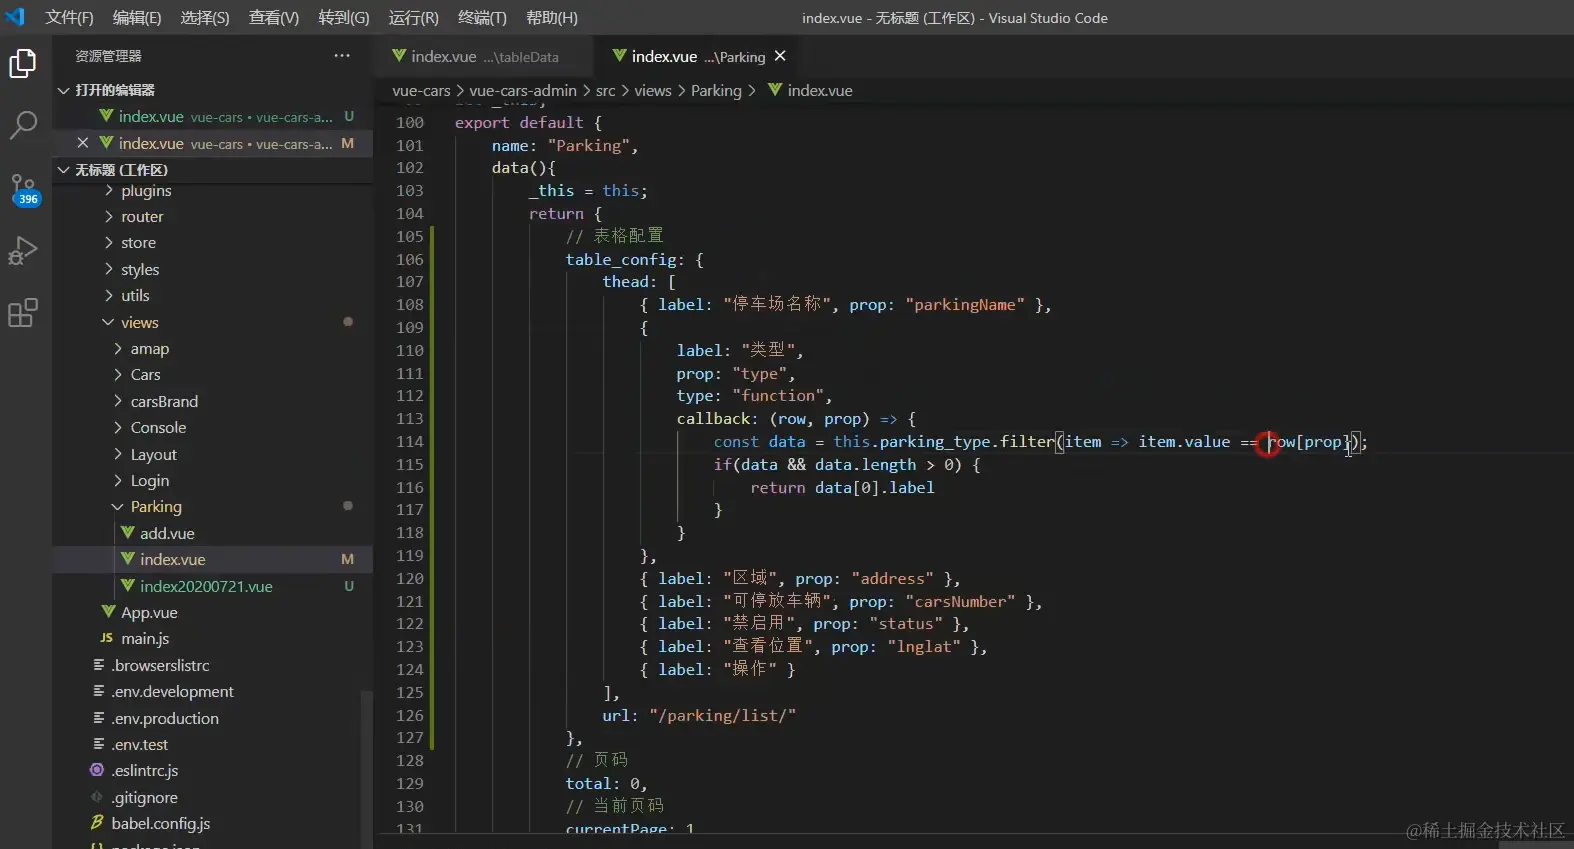Image resolution: width=1574 pixels, height=849 pixels.
Task: Click Vue icon in breadcrumb before index.vue
Action: [775, 90]
